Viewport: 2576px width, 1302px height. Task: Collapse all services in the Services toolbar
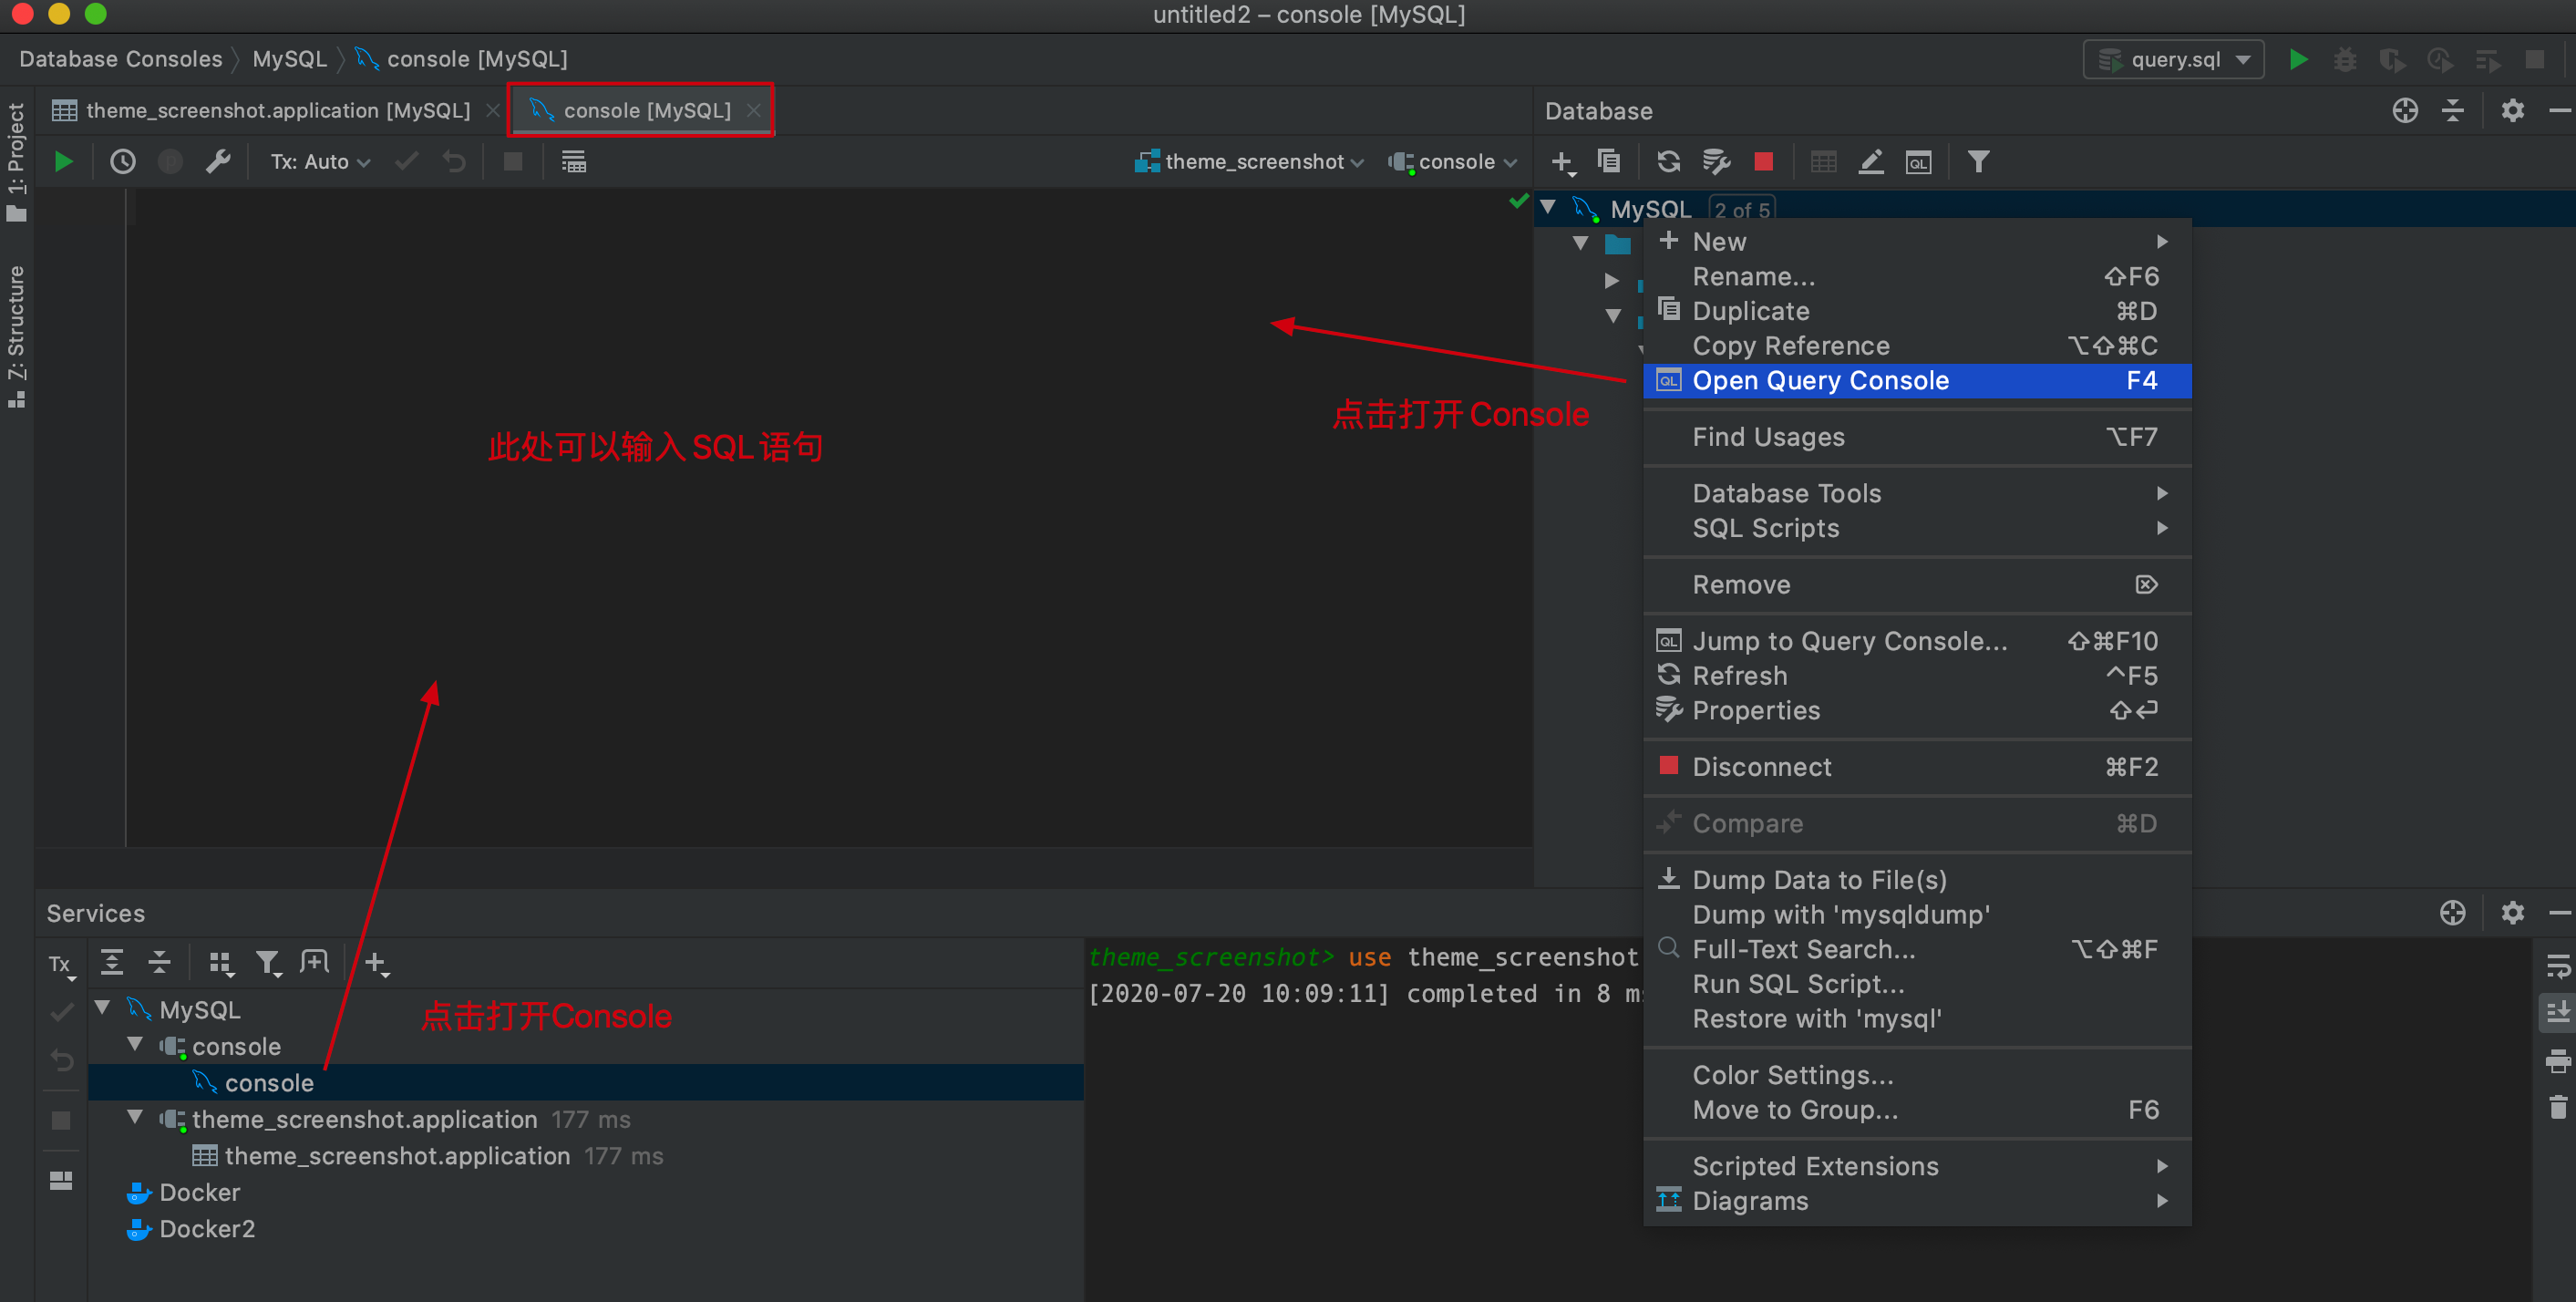(x=159, y=962)
